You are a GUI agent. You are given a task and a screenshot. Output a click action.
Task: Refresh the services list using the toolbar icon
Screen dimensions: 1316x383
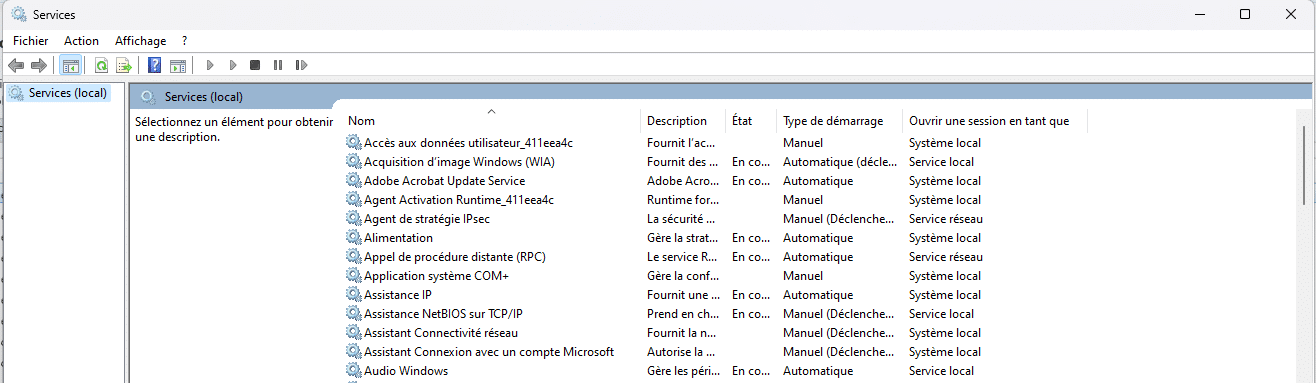[101, 66]
